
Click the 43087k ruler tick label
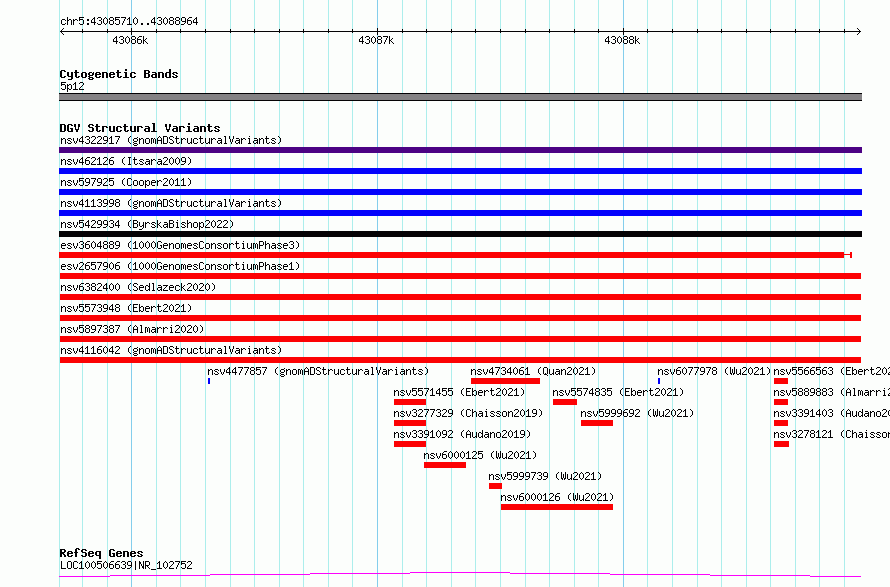pos(376,40)
